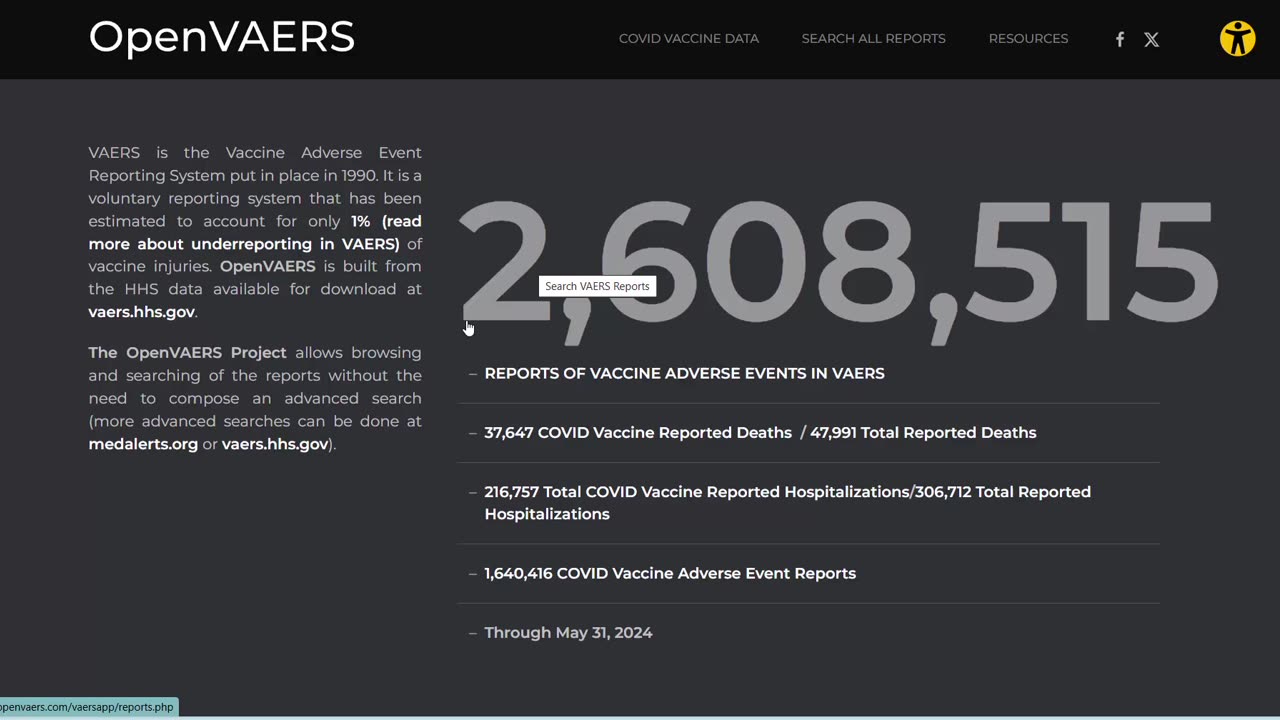This screenshot has width=1280, height=720.
Task: Go to the OpenVAERS home logo
Action: pos(222,37)
